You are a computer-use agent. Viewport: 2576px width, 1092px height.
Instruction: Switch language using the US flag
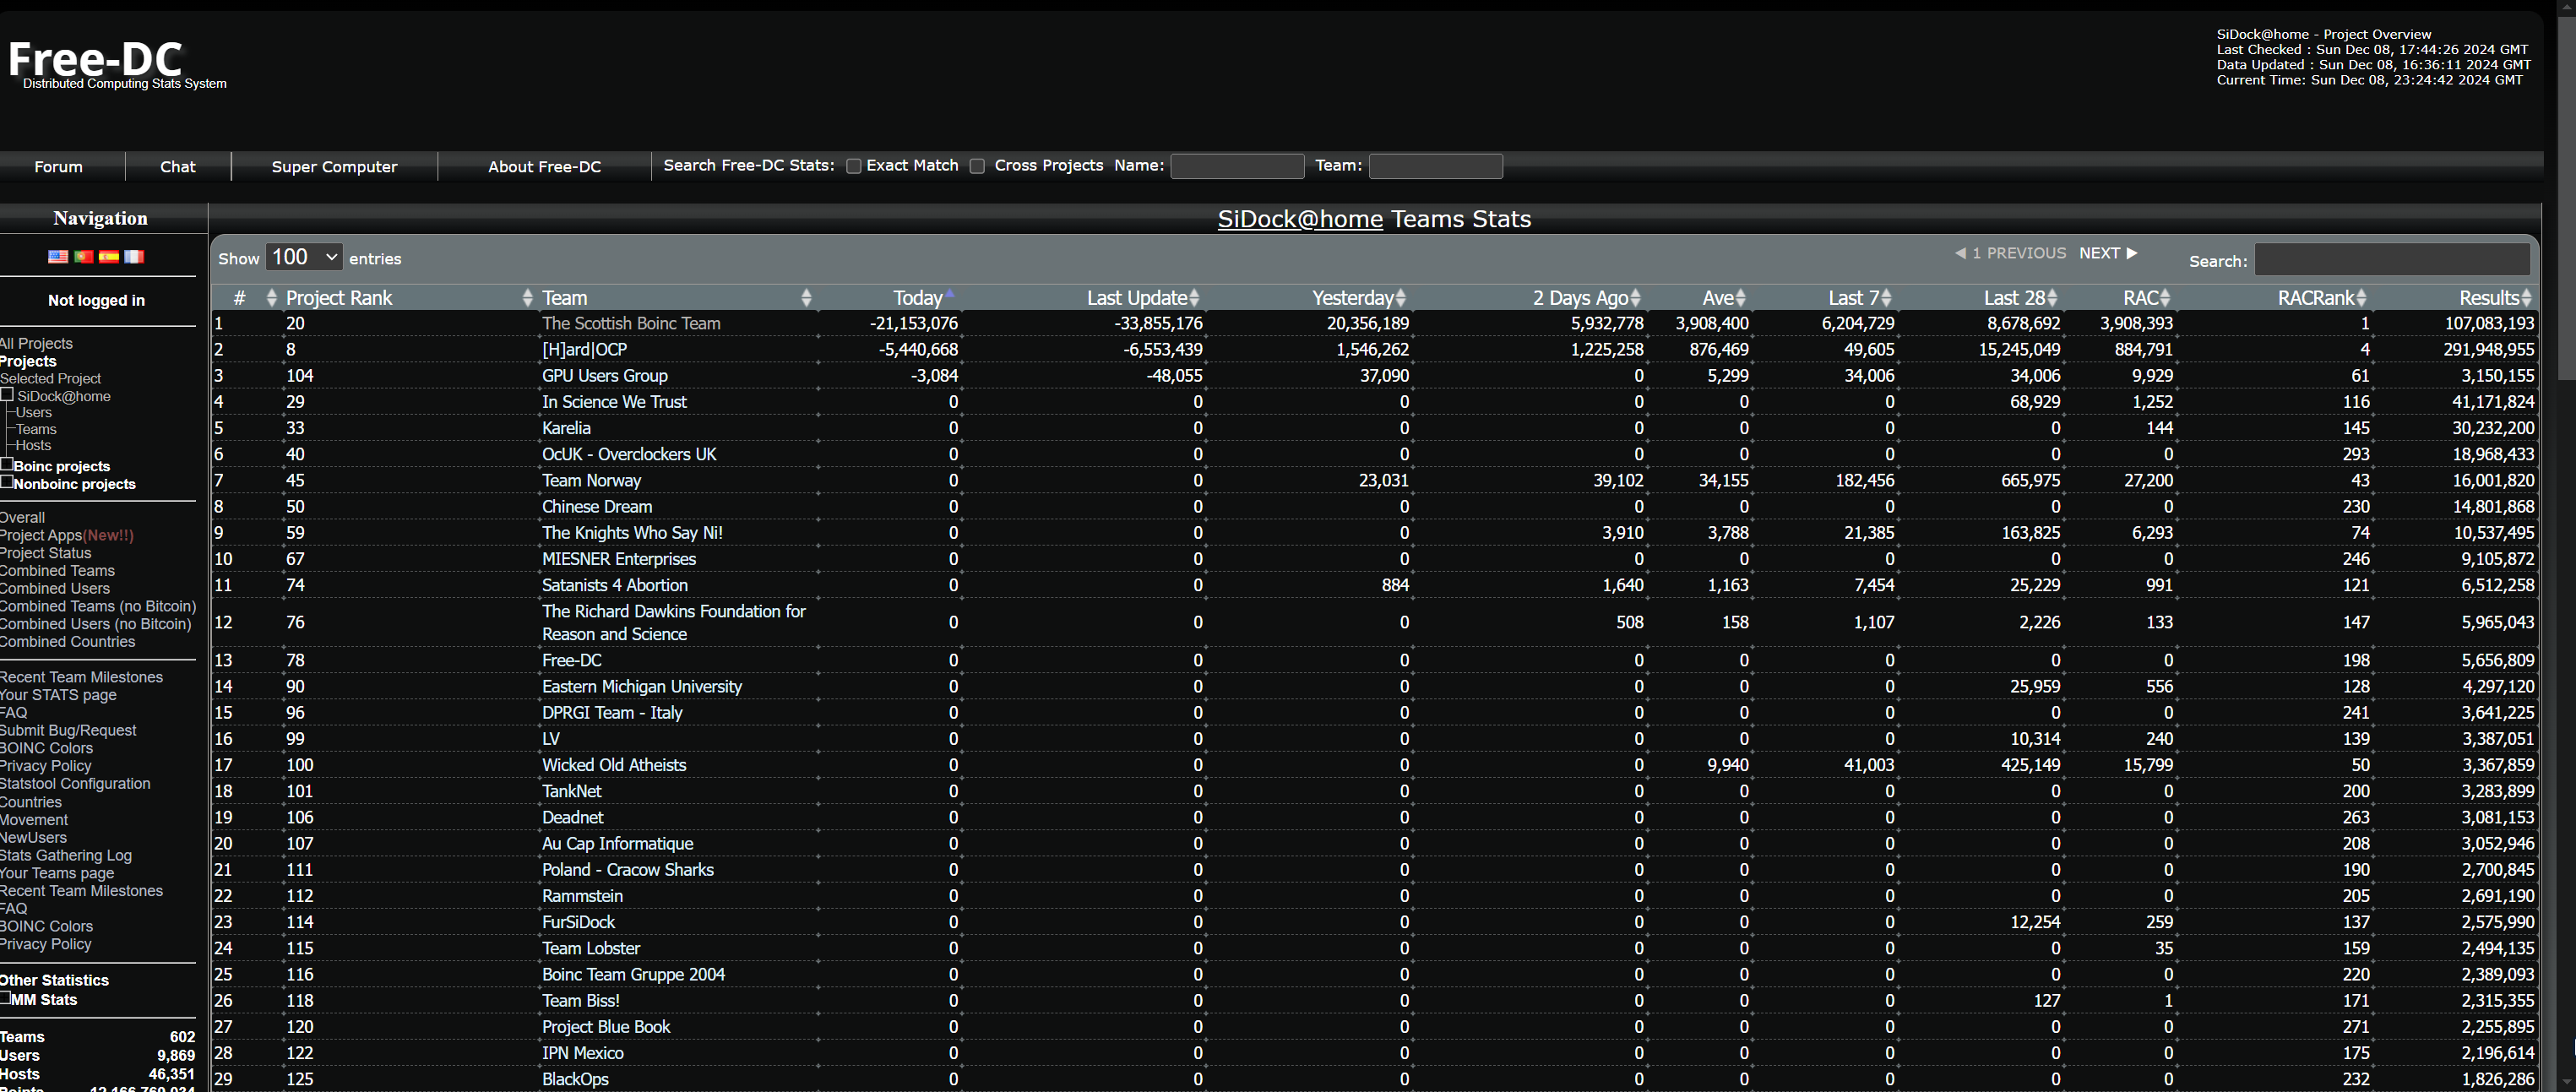coord(58,256)
